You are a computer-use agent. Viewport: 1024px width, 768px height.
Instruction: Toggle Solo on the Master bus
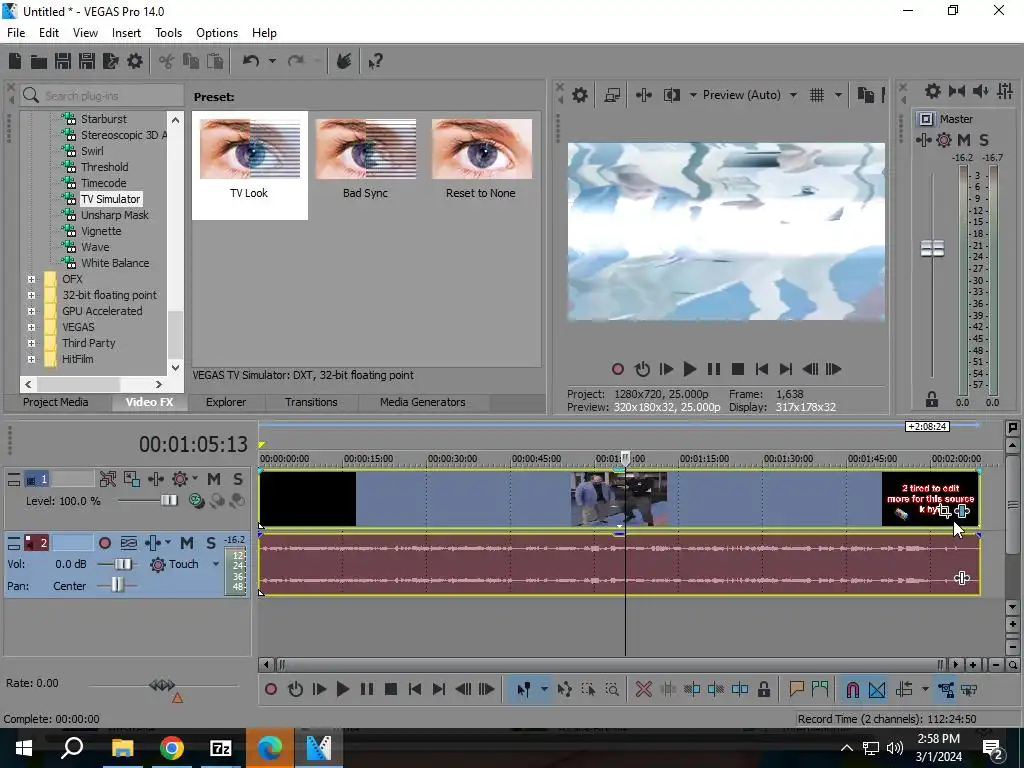984,140
